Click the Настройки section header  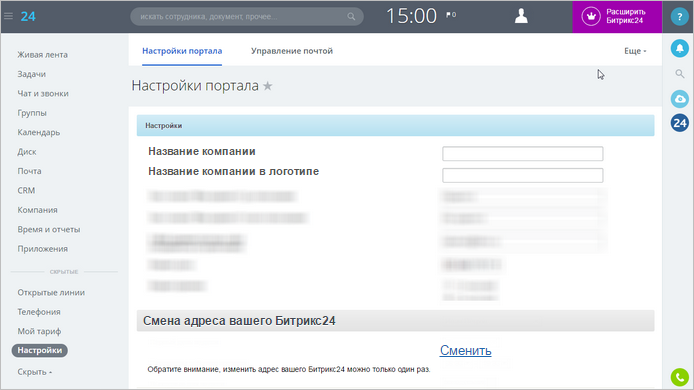pyautogui.click(x=395, y=126)
